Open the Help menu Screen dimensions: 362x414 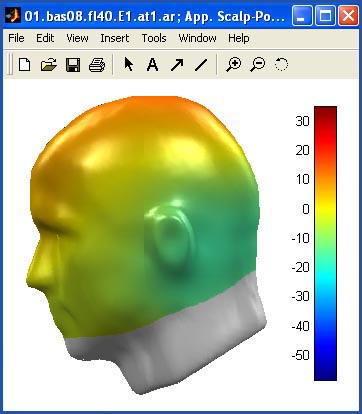tap(239, 38)
